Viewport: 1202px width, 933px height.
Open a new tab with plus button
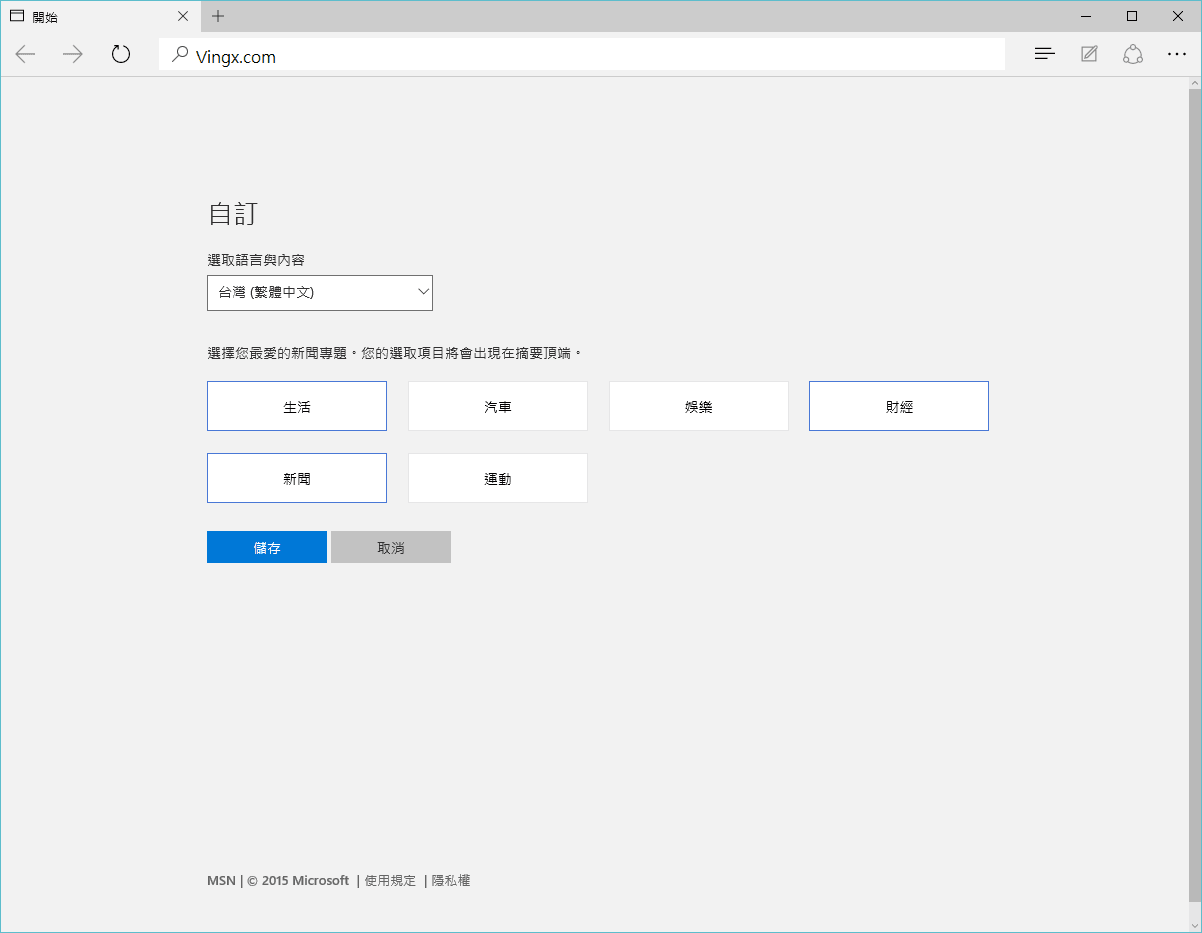pos(218,16)
